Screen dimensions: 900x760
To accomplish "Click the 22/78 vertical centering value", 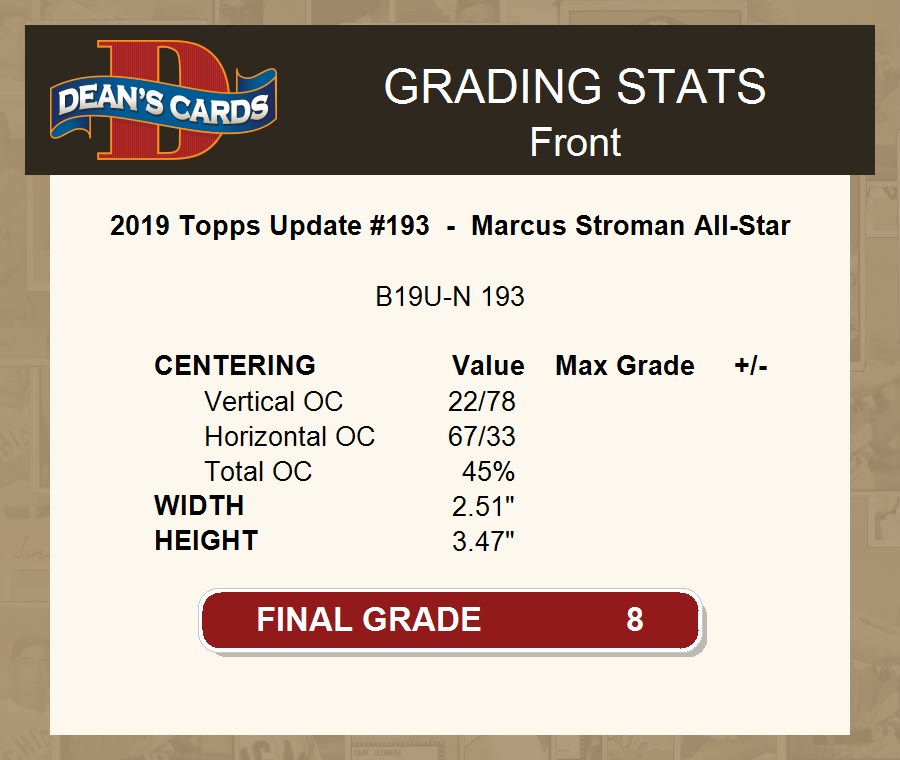I will coord(482,402).
